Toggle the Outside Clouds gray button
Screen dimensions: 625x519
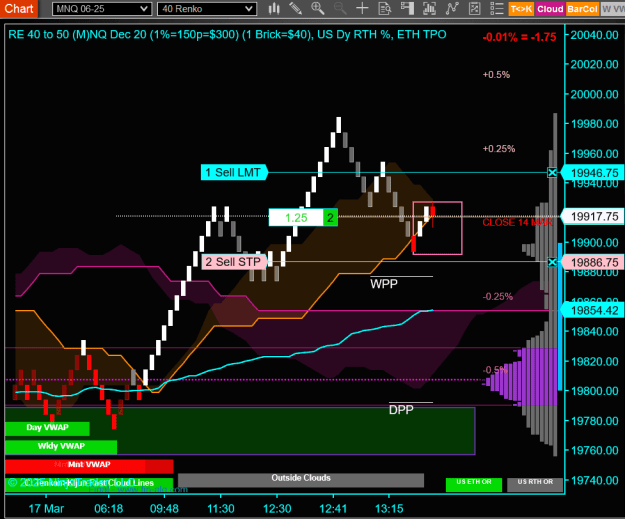click(x=301, y=480)
